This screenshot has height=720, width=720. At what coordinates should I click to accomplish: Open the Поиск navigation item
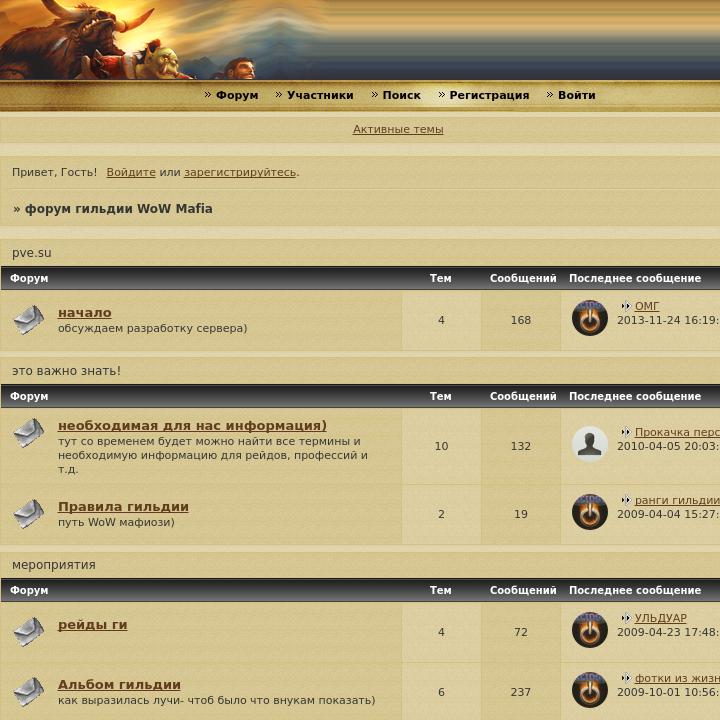(401, 95)
